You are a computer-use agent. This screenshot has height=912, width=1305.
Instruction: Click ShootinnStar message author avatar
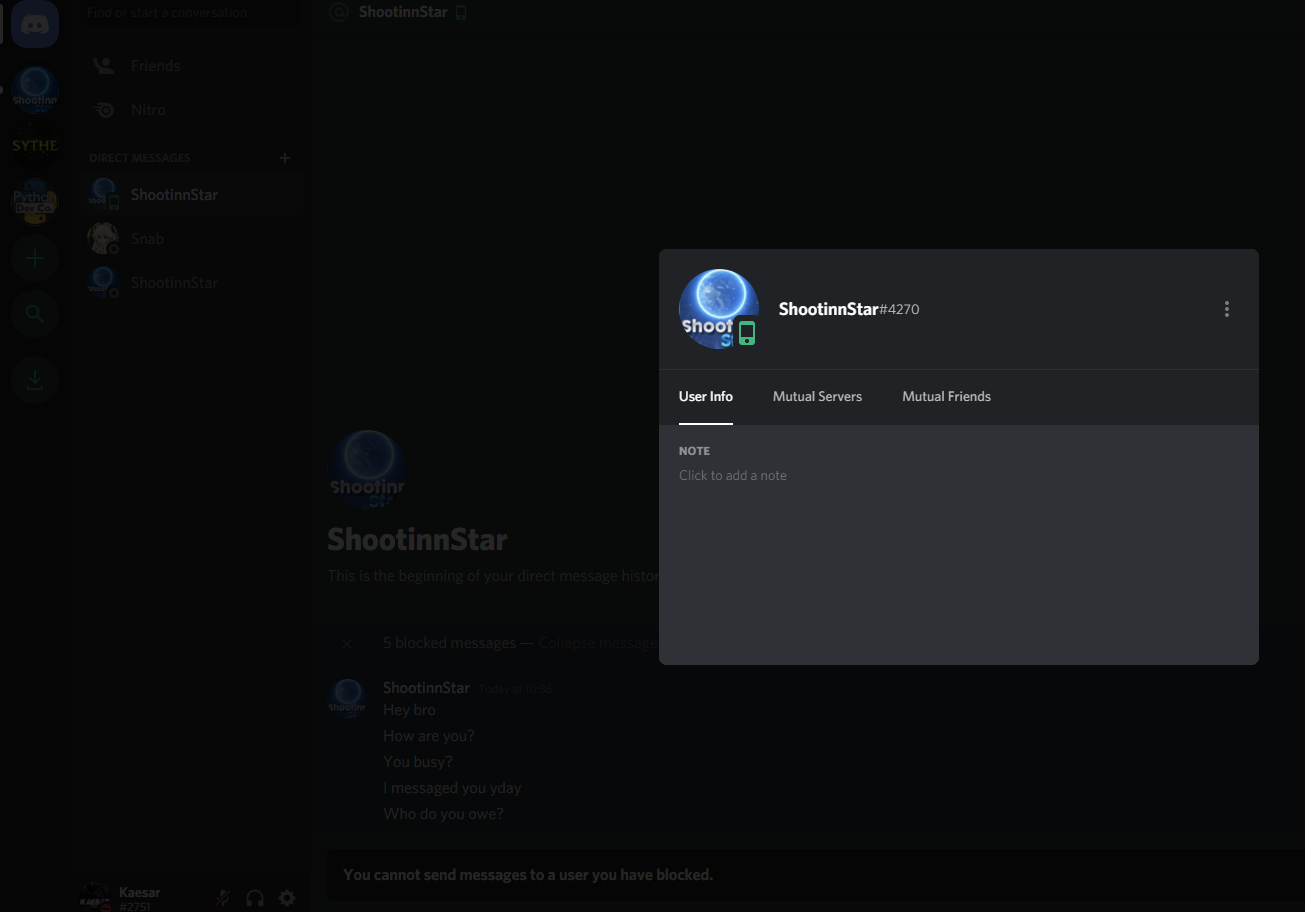coord(347,698)
